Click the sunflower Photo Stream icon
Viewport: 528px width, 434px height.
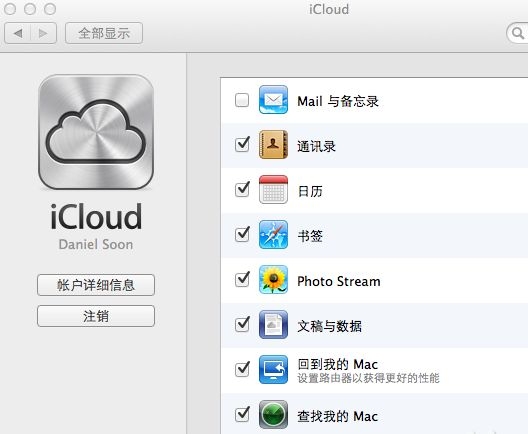(273, 280)
